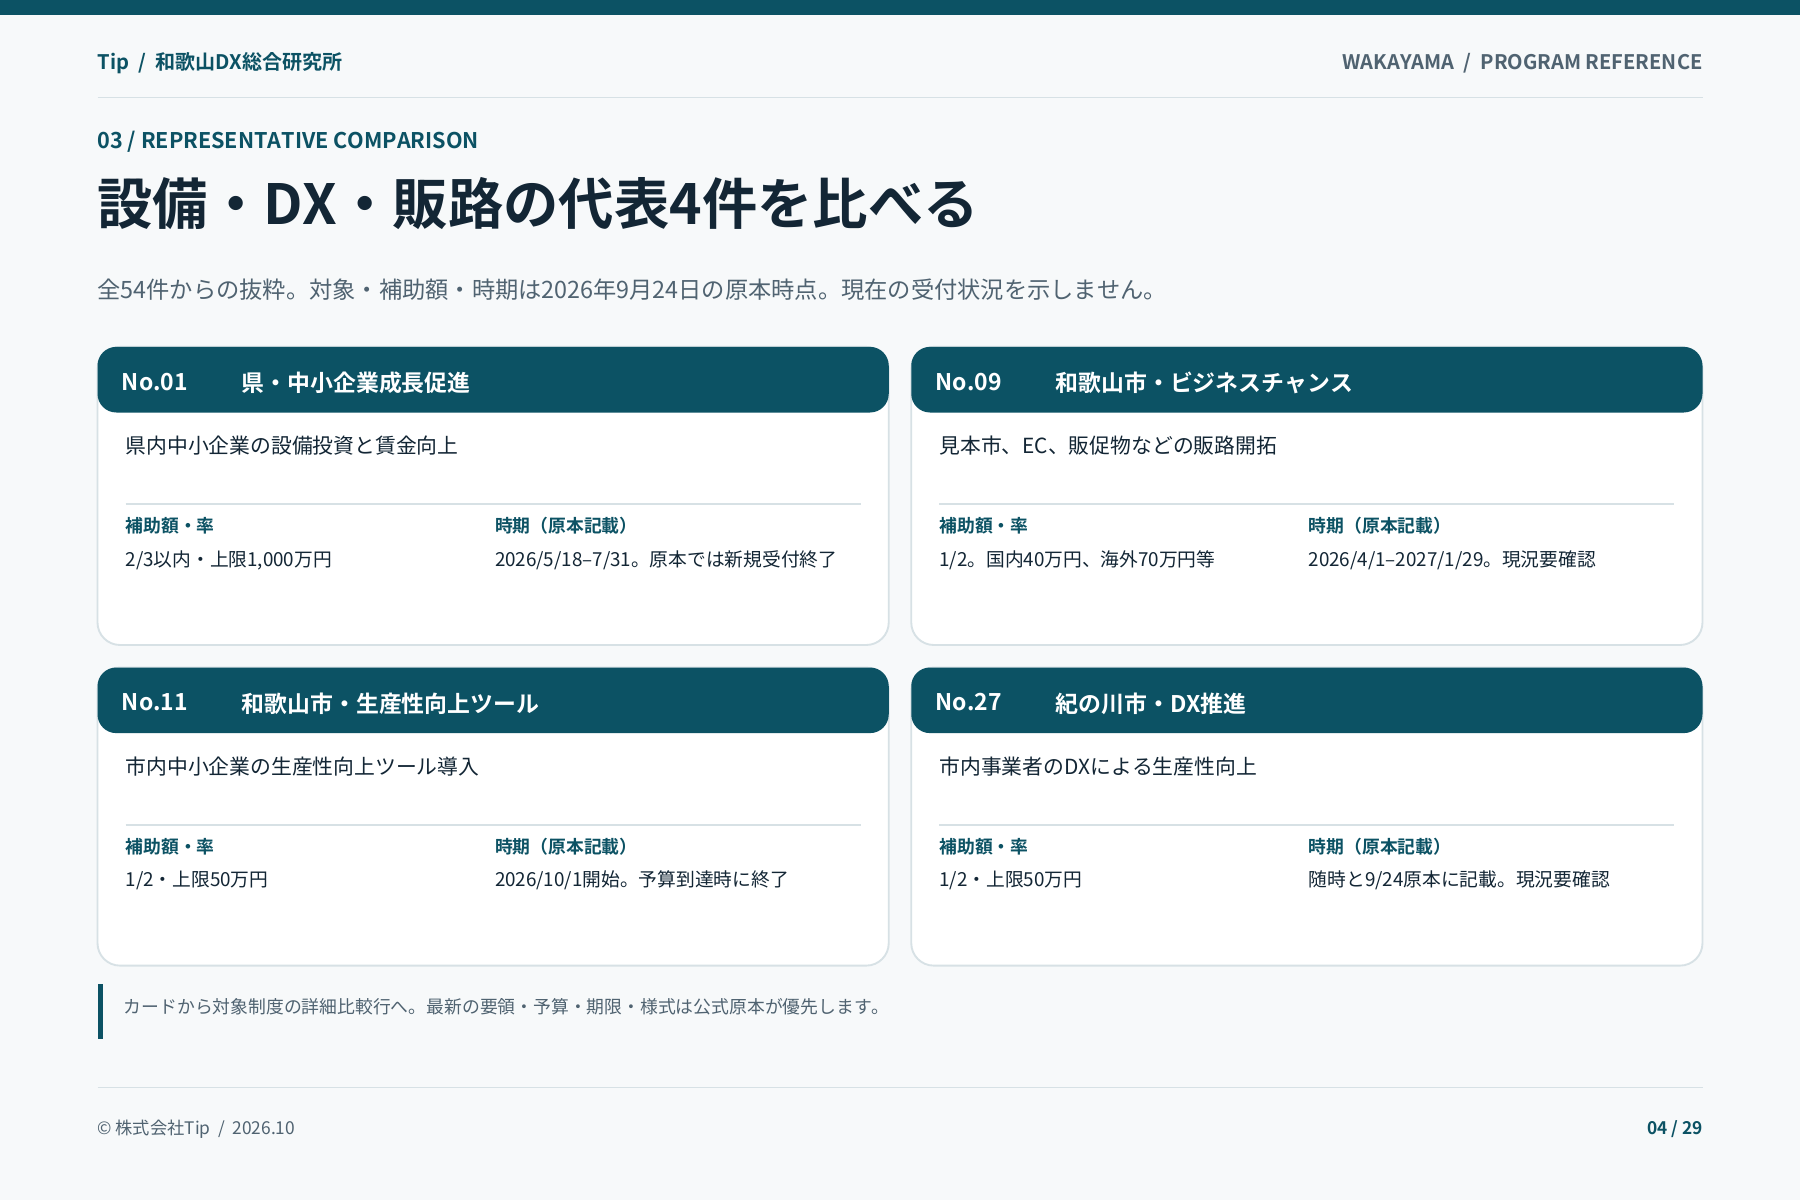This screenshot has width=1800, height=1200.
Task: Select the value 1/2。国内40万円、海外70万円等
Action: 1076,560
